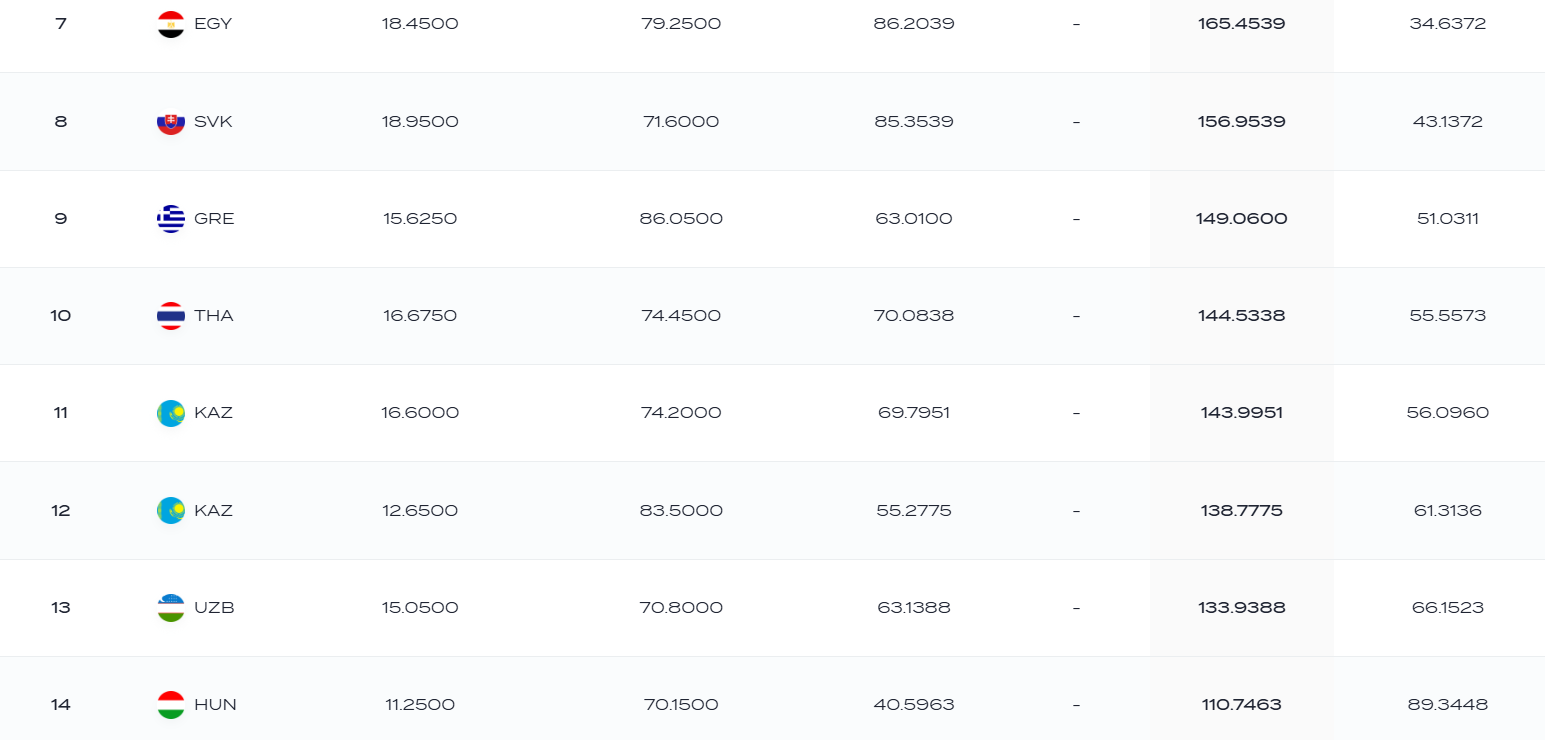
Task: Select the UZB country label
Action: point(214,608)
